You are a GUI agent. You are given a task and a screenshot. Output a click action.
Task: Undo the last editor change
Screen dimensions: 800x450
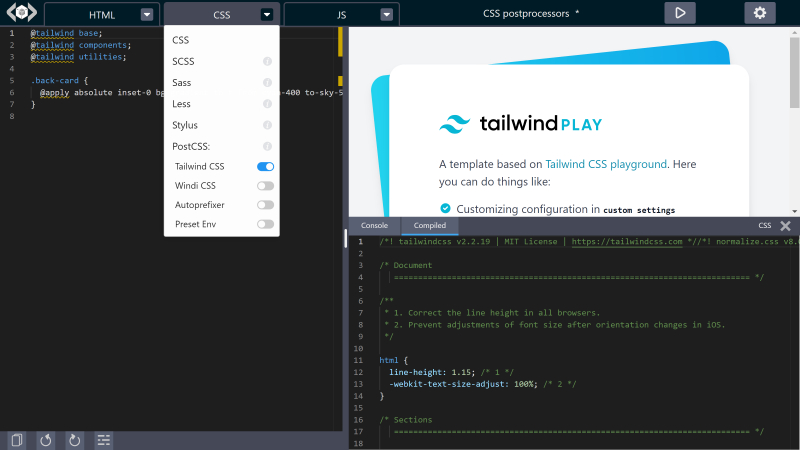coord(45,439)
